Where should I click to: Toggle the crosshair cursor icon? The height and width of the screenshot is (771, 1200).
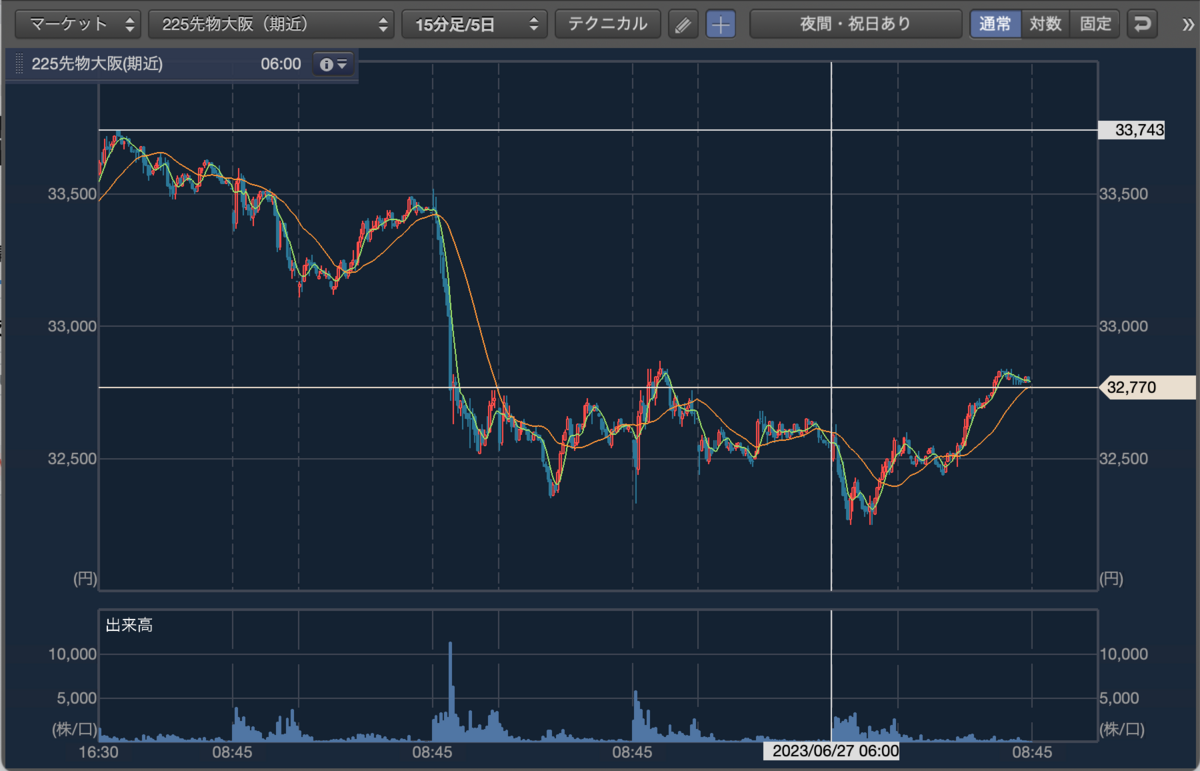[720, 24]
